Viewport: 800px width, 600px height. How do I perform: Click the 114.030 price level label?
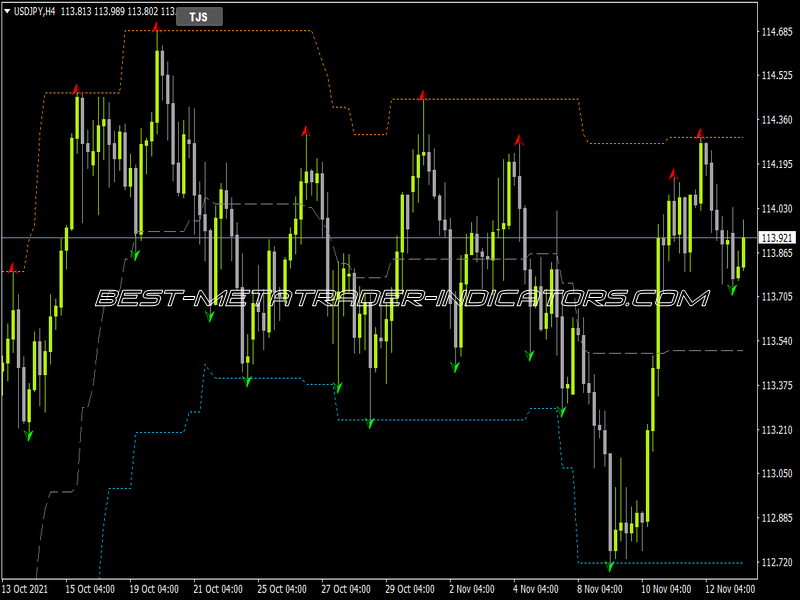pos(777,209)
